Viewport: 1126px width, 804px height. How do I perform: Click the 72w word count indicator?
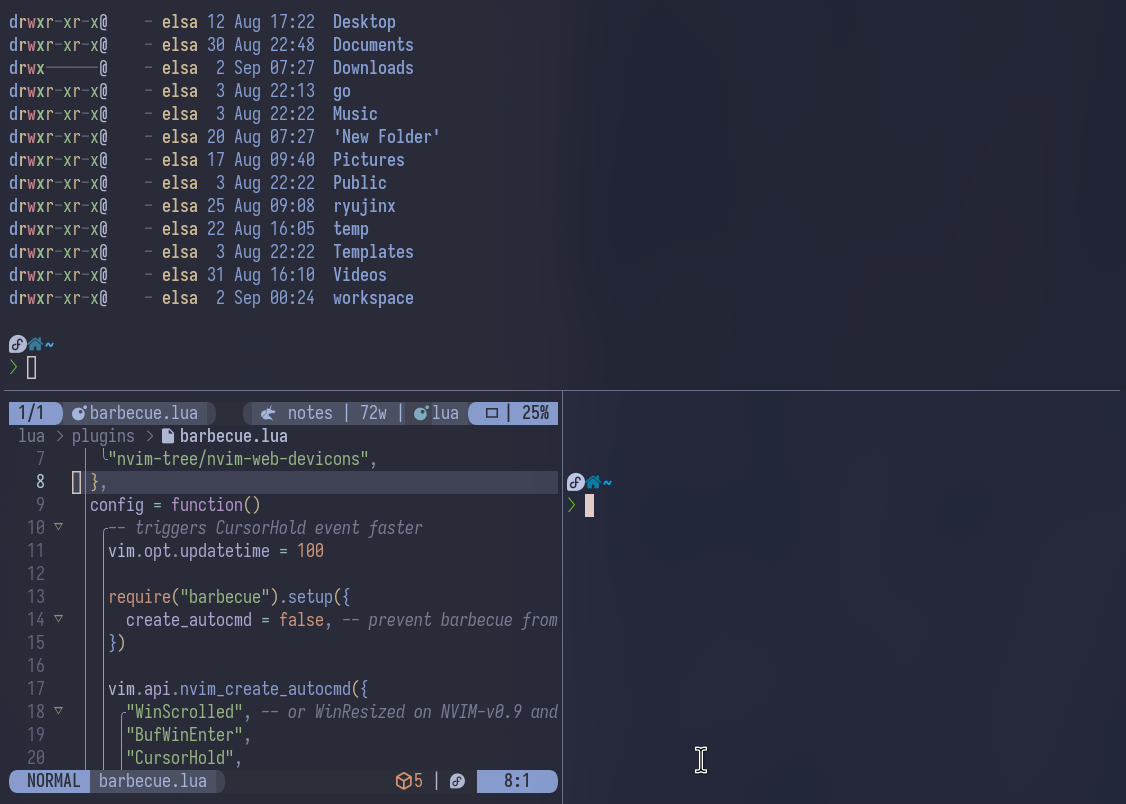point(373,413)
